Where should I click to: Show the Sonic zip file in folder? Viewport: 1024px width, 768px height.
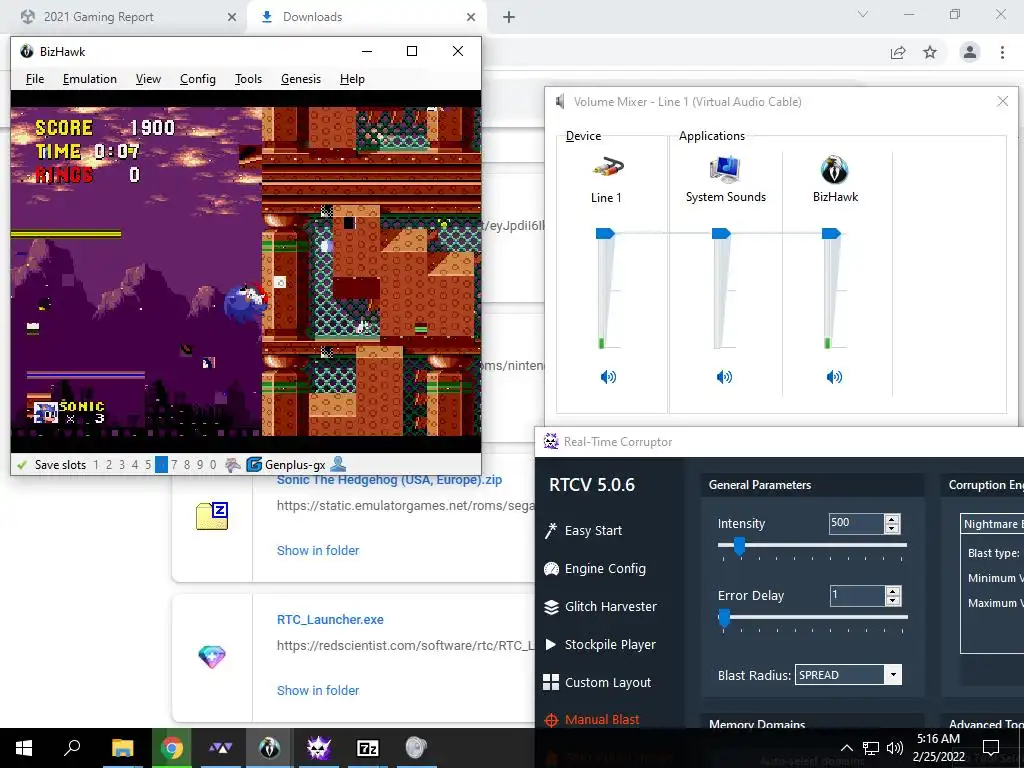[x=318, y=551]
